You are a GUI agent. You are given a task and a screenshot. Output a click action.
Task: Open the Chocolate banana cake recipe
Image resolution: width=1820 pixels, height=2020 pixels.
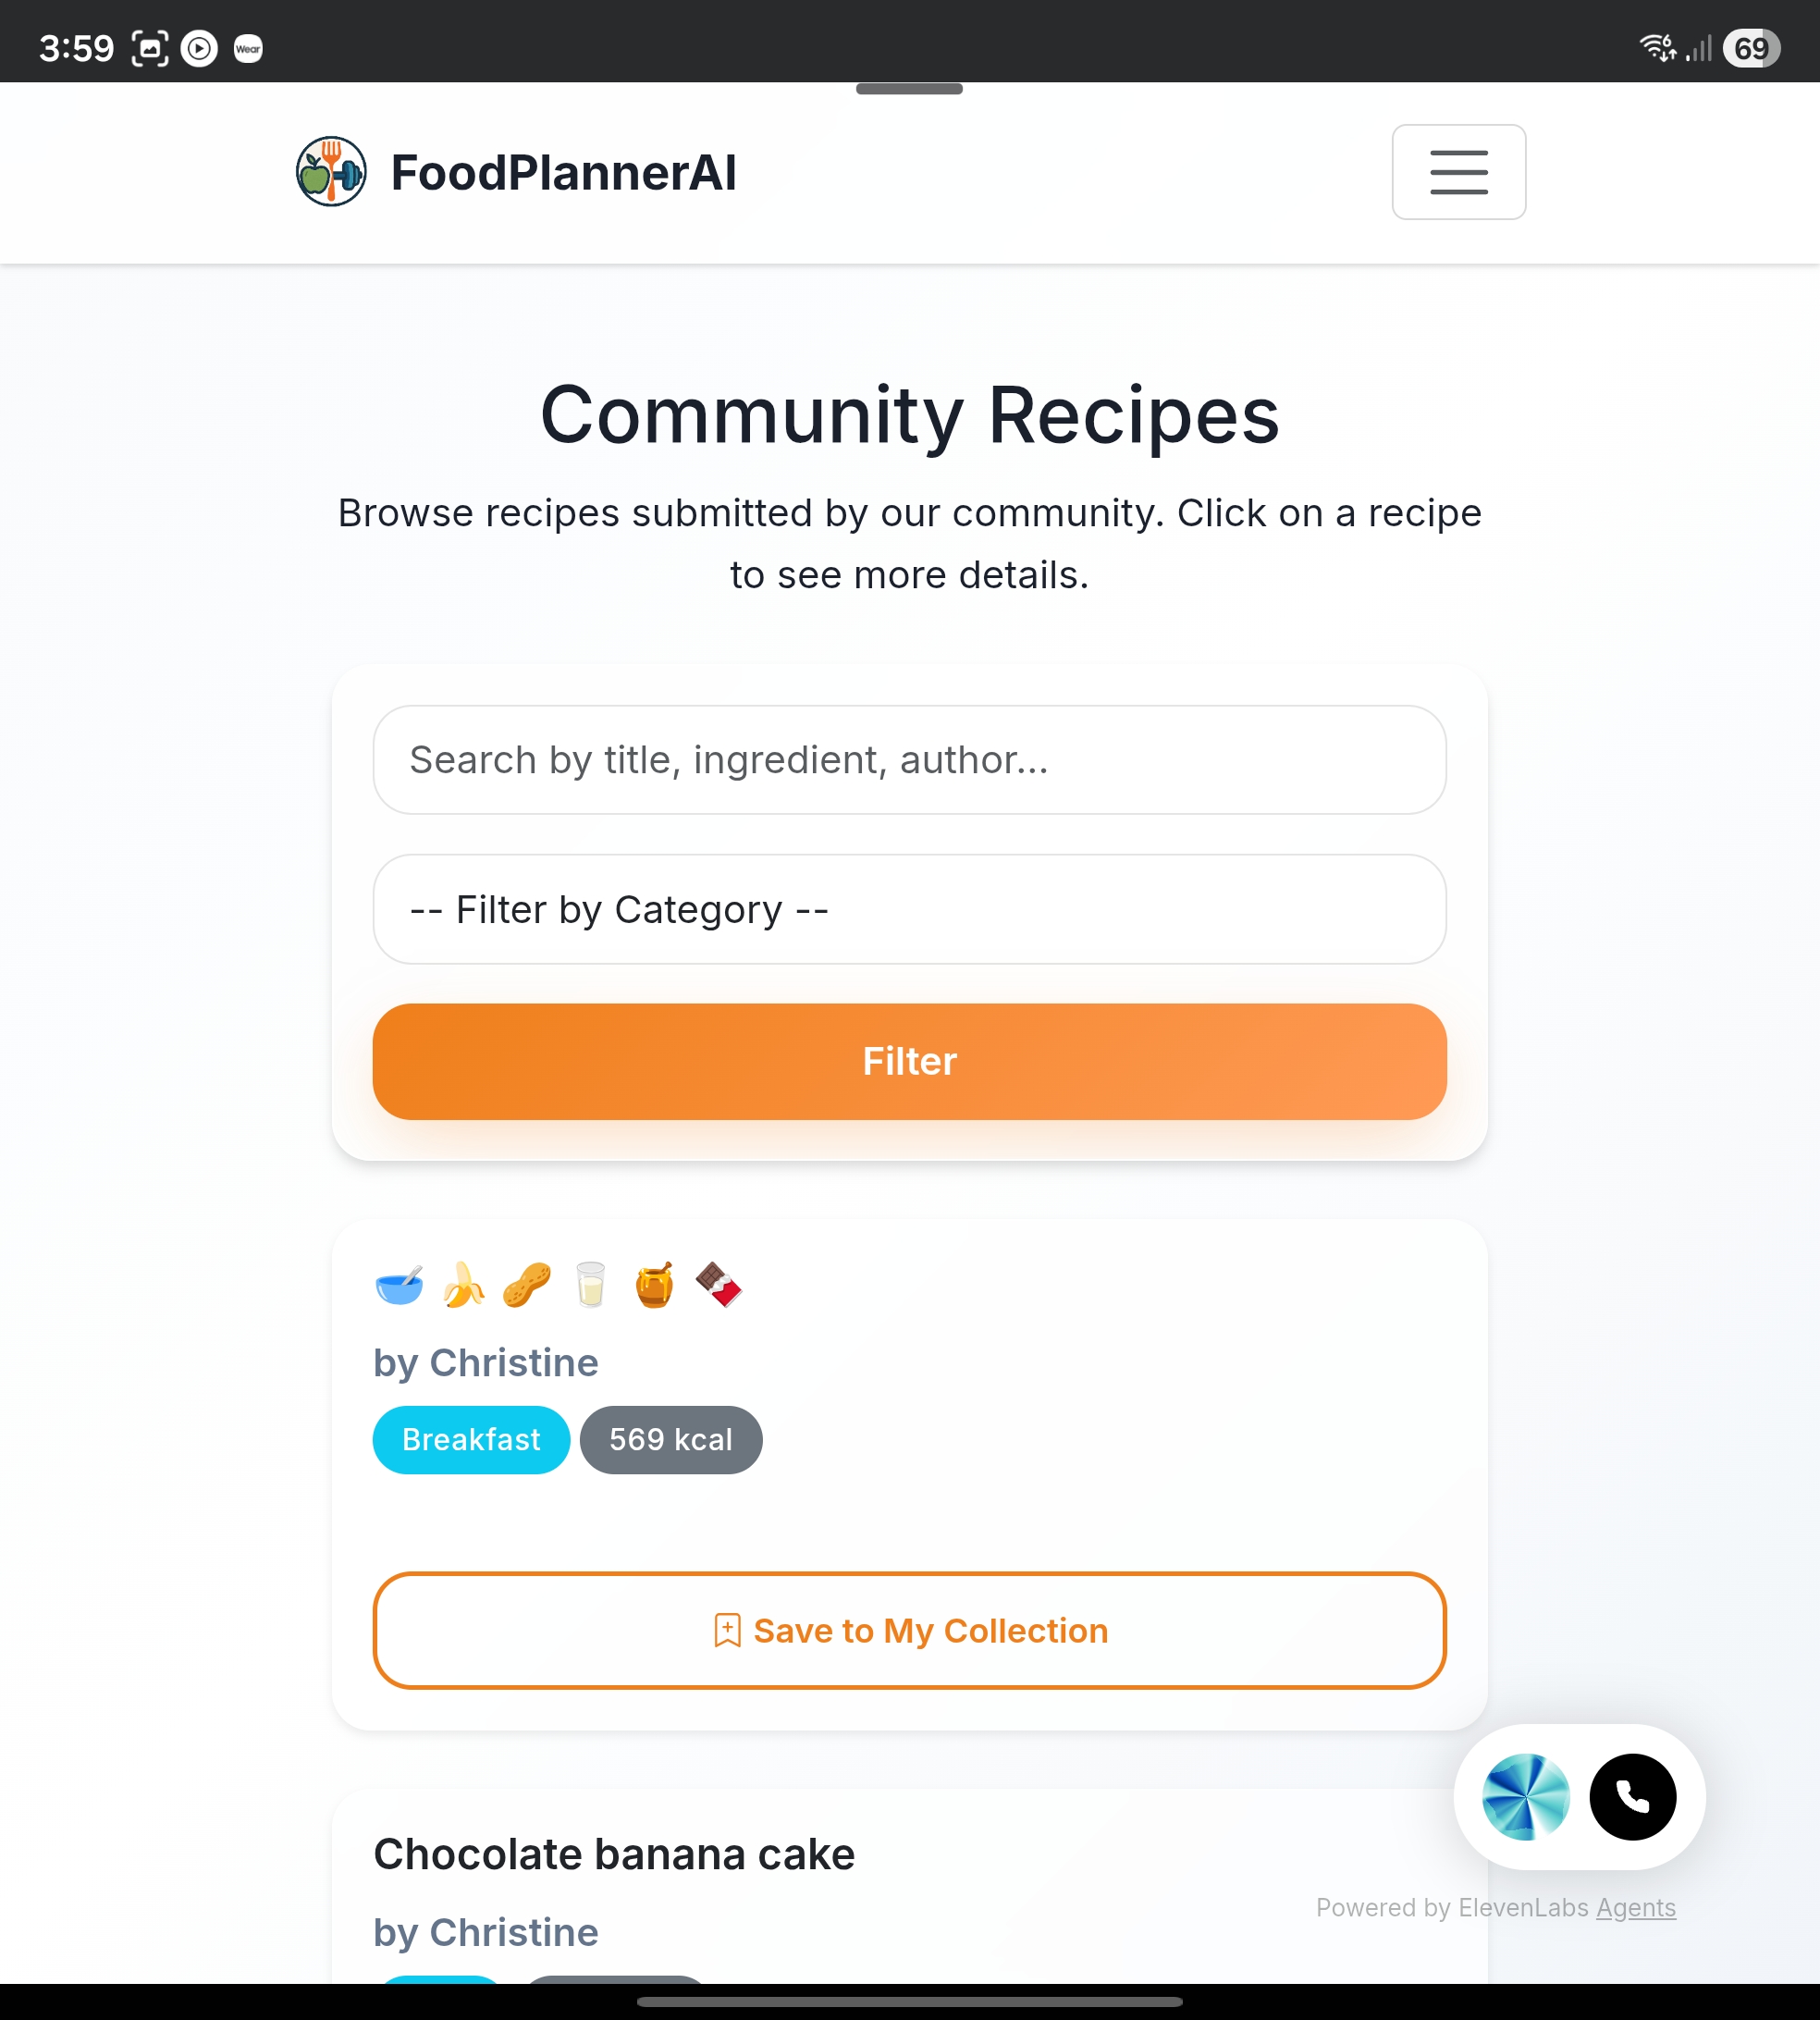[x=614, y=1855]
